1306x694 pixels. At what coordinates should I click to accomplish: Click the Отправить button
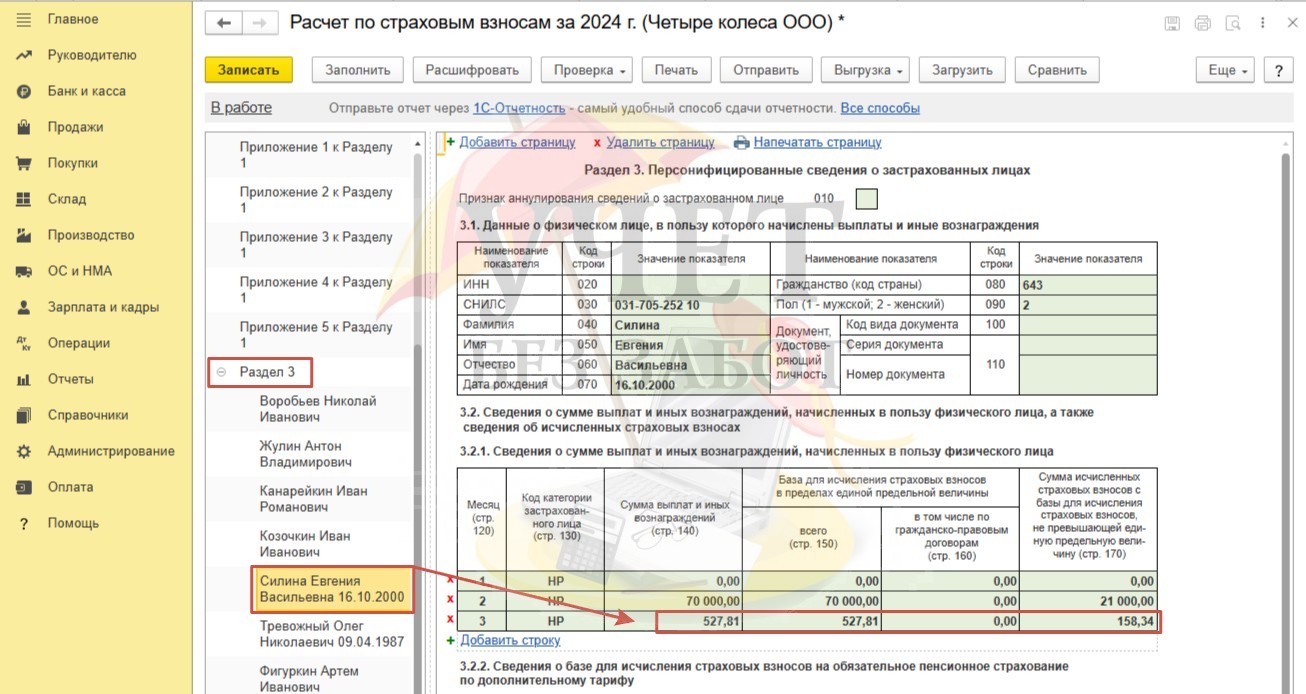click(766, 70)
